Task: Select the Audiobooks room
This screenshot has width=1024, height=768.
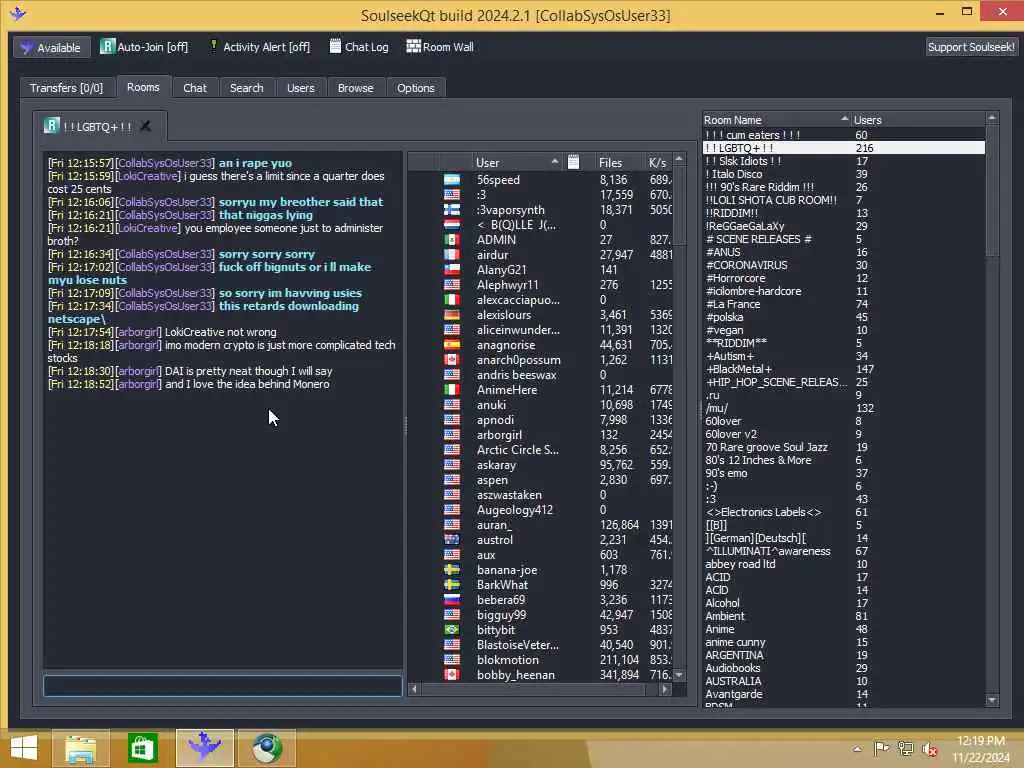Action: (844, 668)
